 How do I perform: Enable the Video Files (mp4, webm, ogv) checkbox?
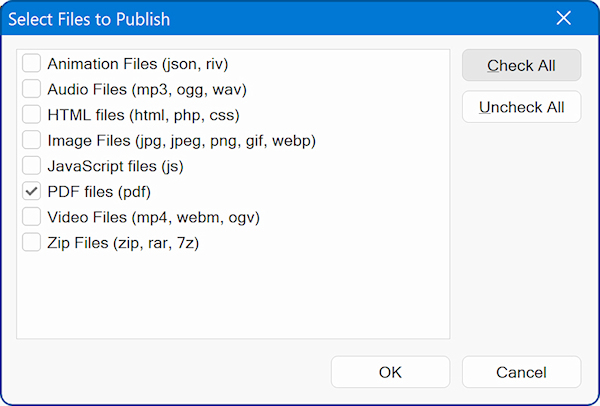click(x=32, y=217)
